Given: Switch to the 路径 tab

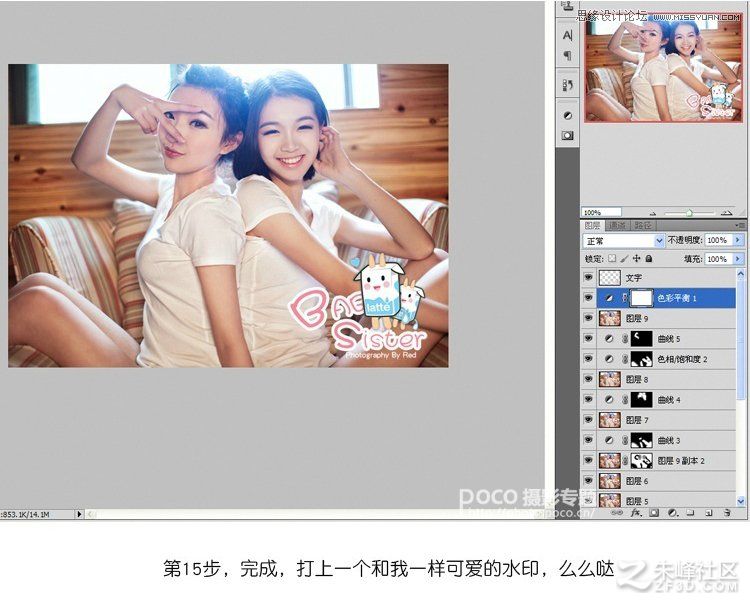Looking at the screenshot, I should pyautogui.click(x=643, y=225).
